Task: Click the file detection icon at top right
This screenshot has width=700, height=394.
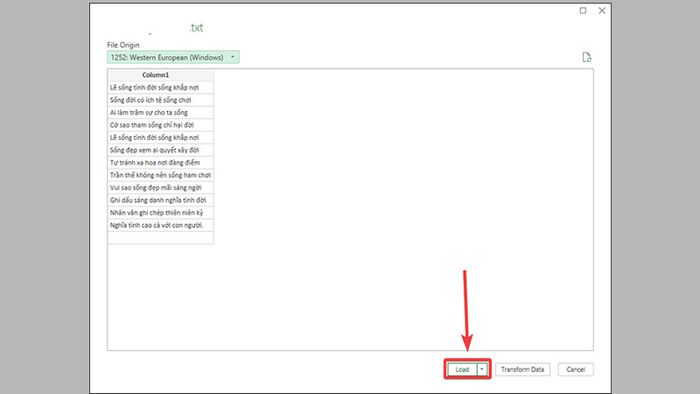Action: point(587,57)
